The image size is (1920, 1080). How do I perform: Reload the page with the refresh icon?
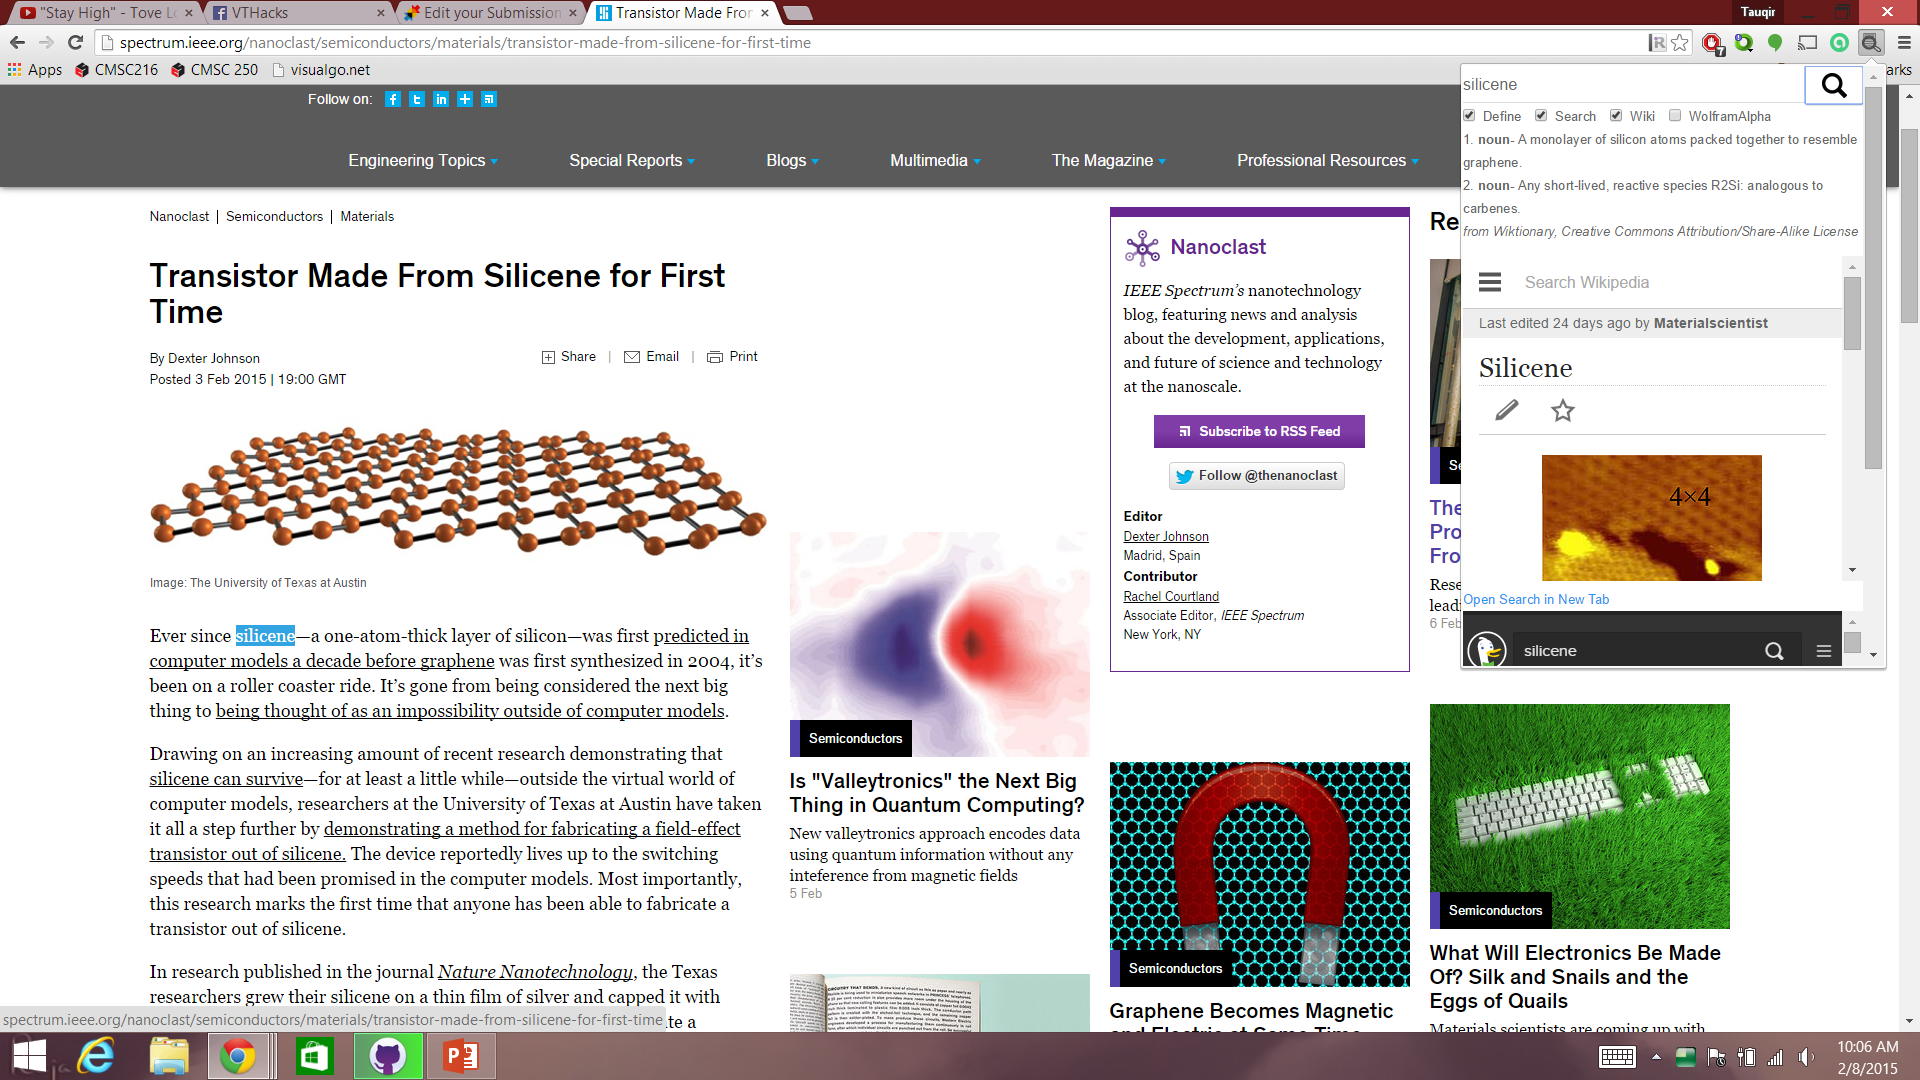pyautogui.click(x=75, y=43)
